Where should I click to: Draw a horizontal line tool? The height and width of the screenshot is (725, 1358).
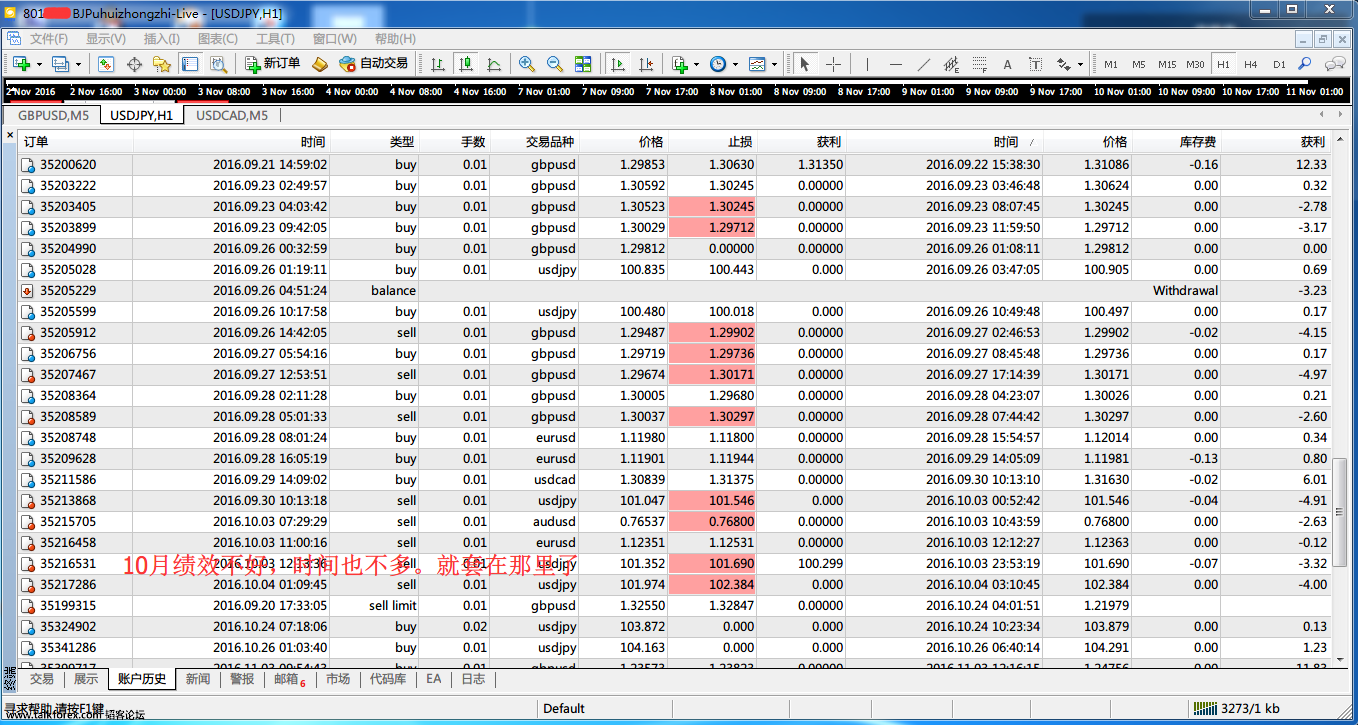[895, 64]
